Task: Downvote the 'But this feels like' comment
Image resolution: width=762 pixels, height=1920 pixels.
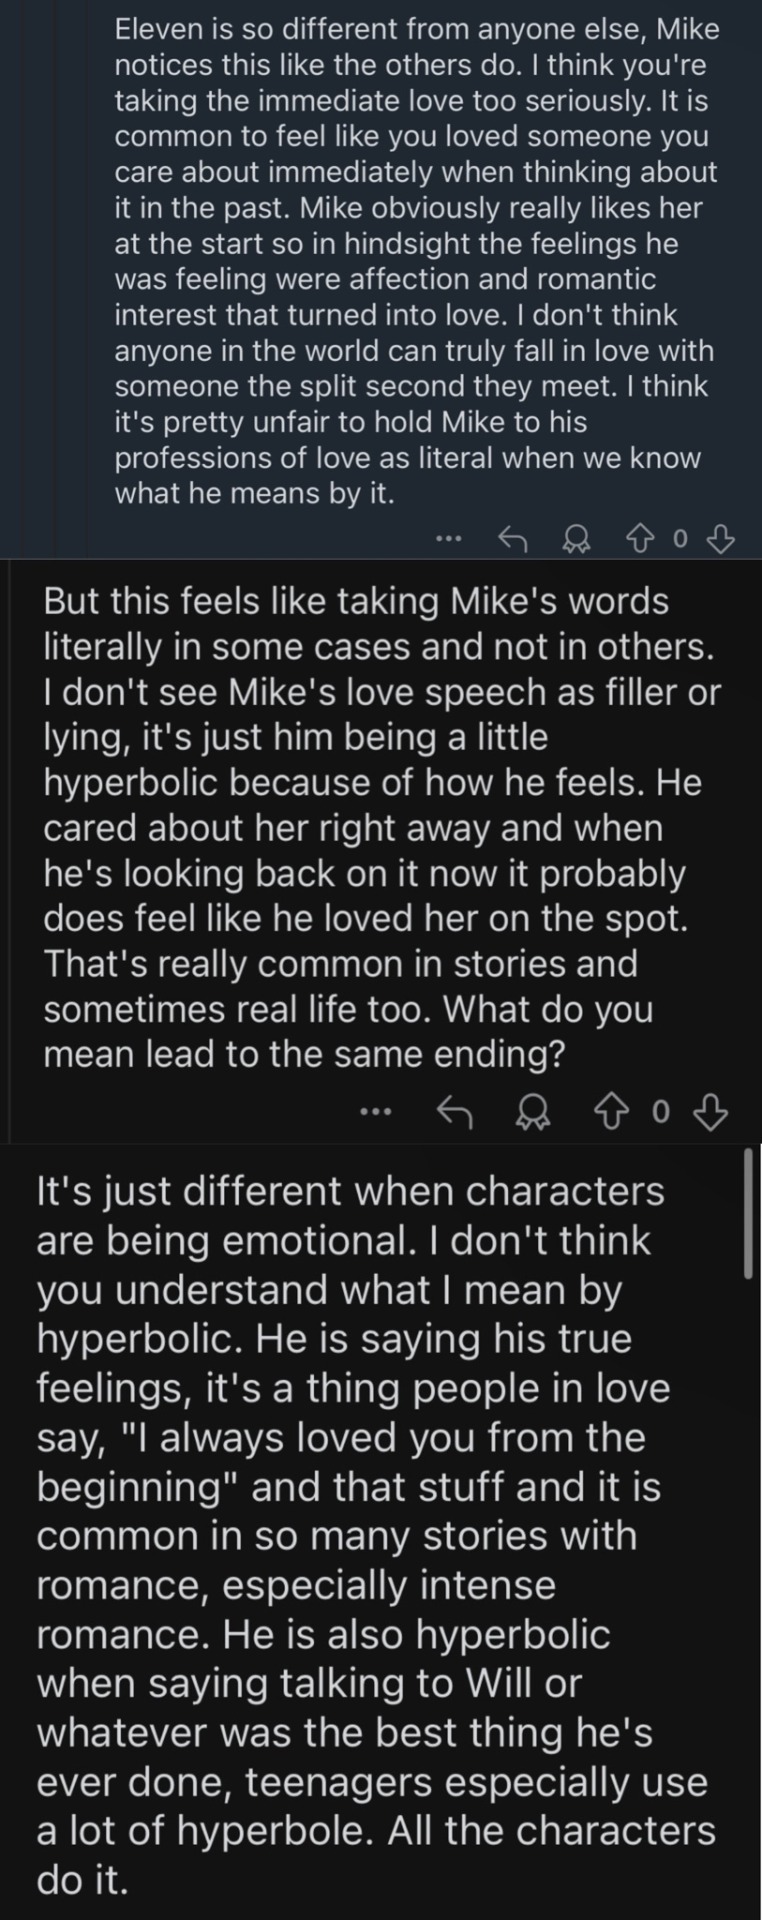Action: (710, 1111)
